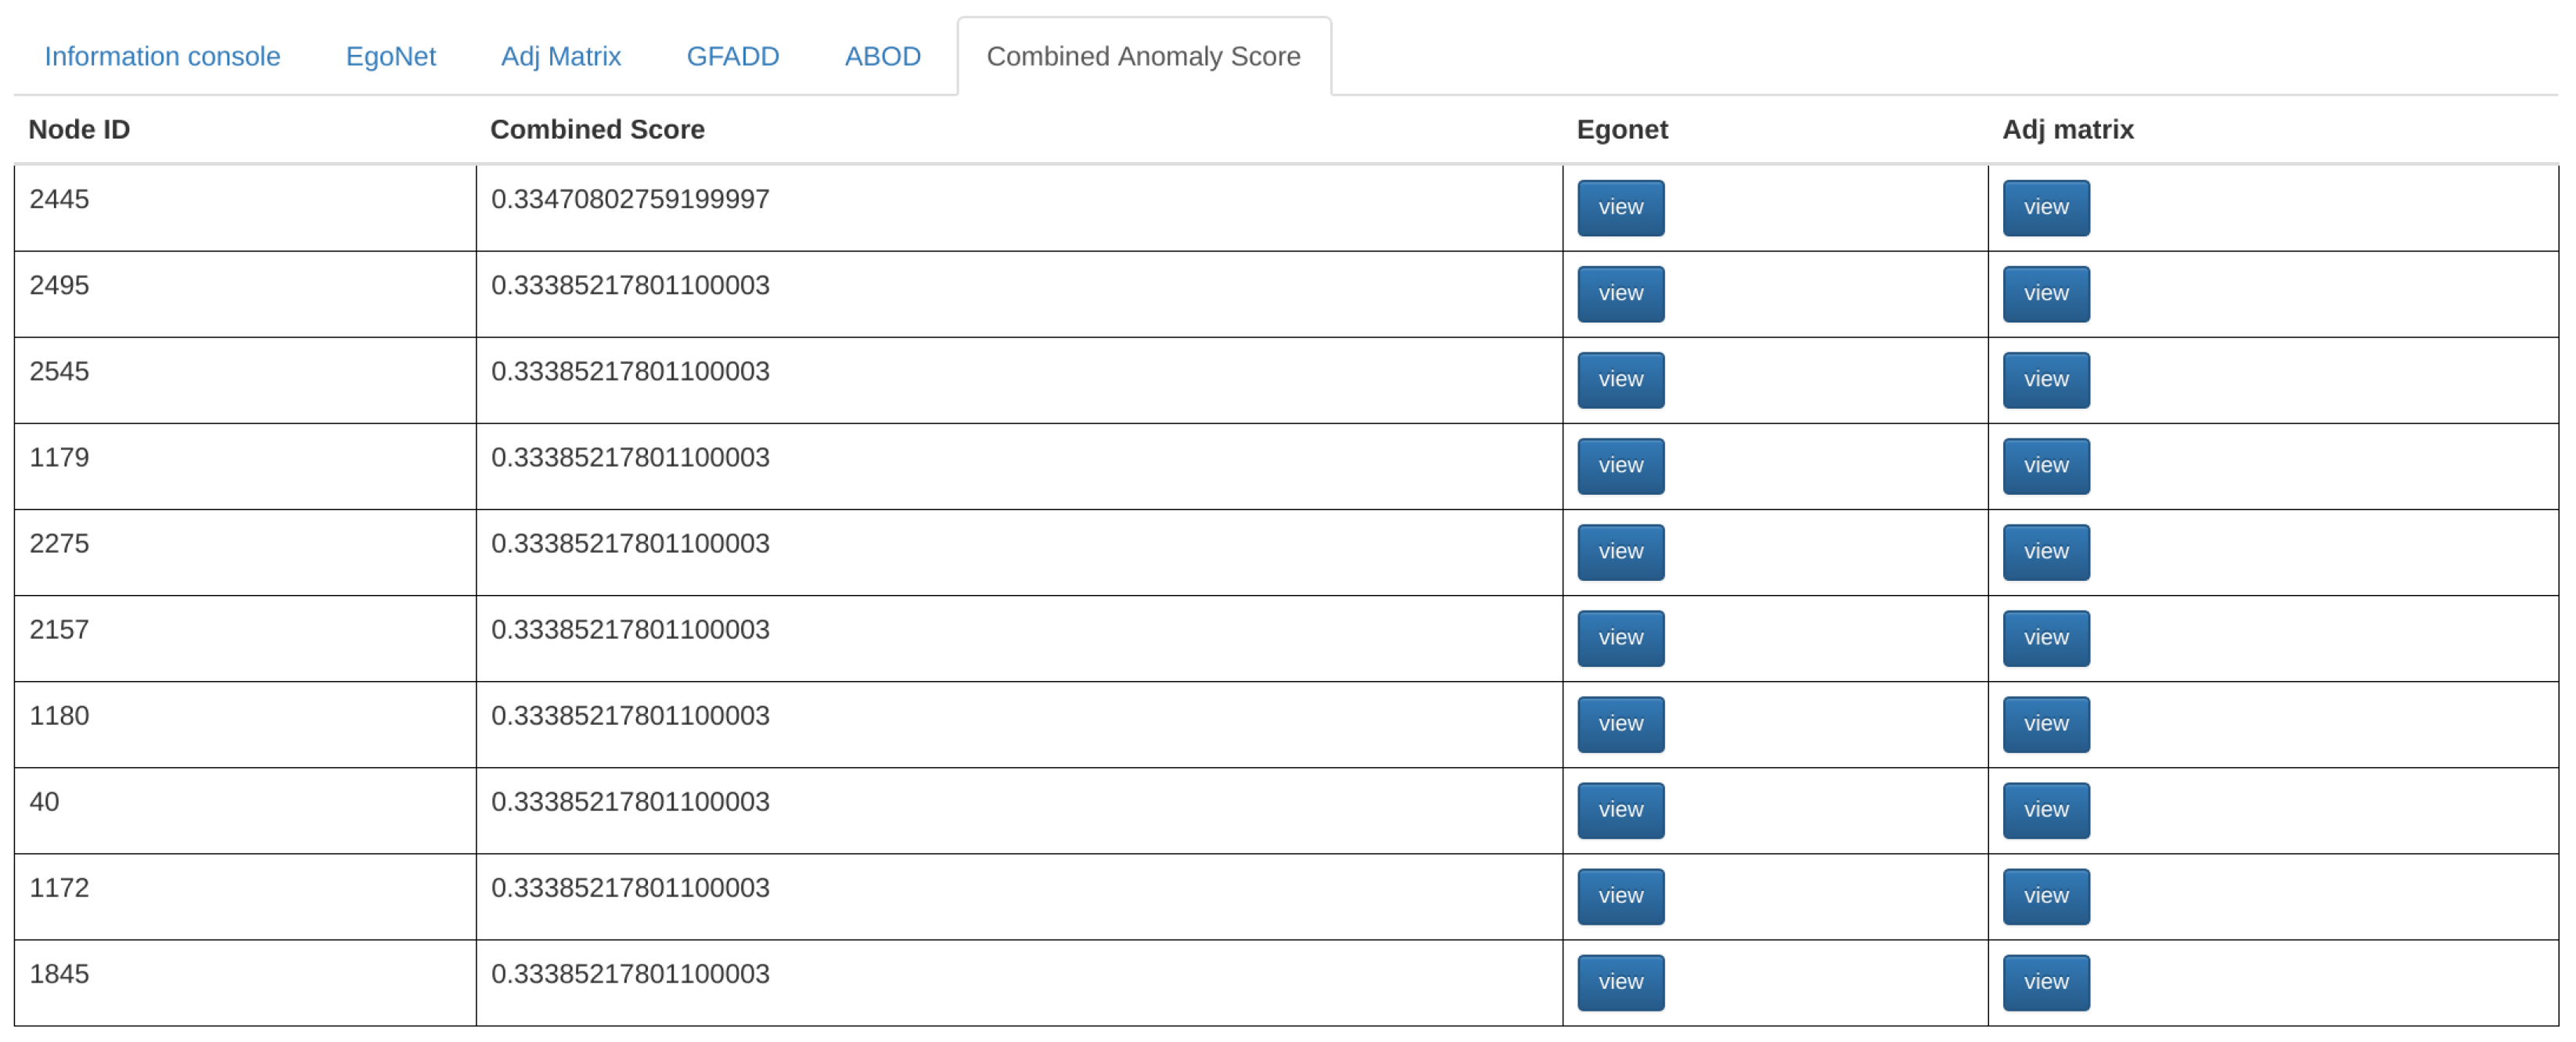
Task: View Adj matrix for node 2445
Action: [x=2045, y=207]
